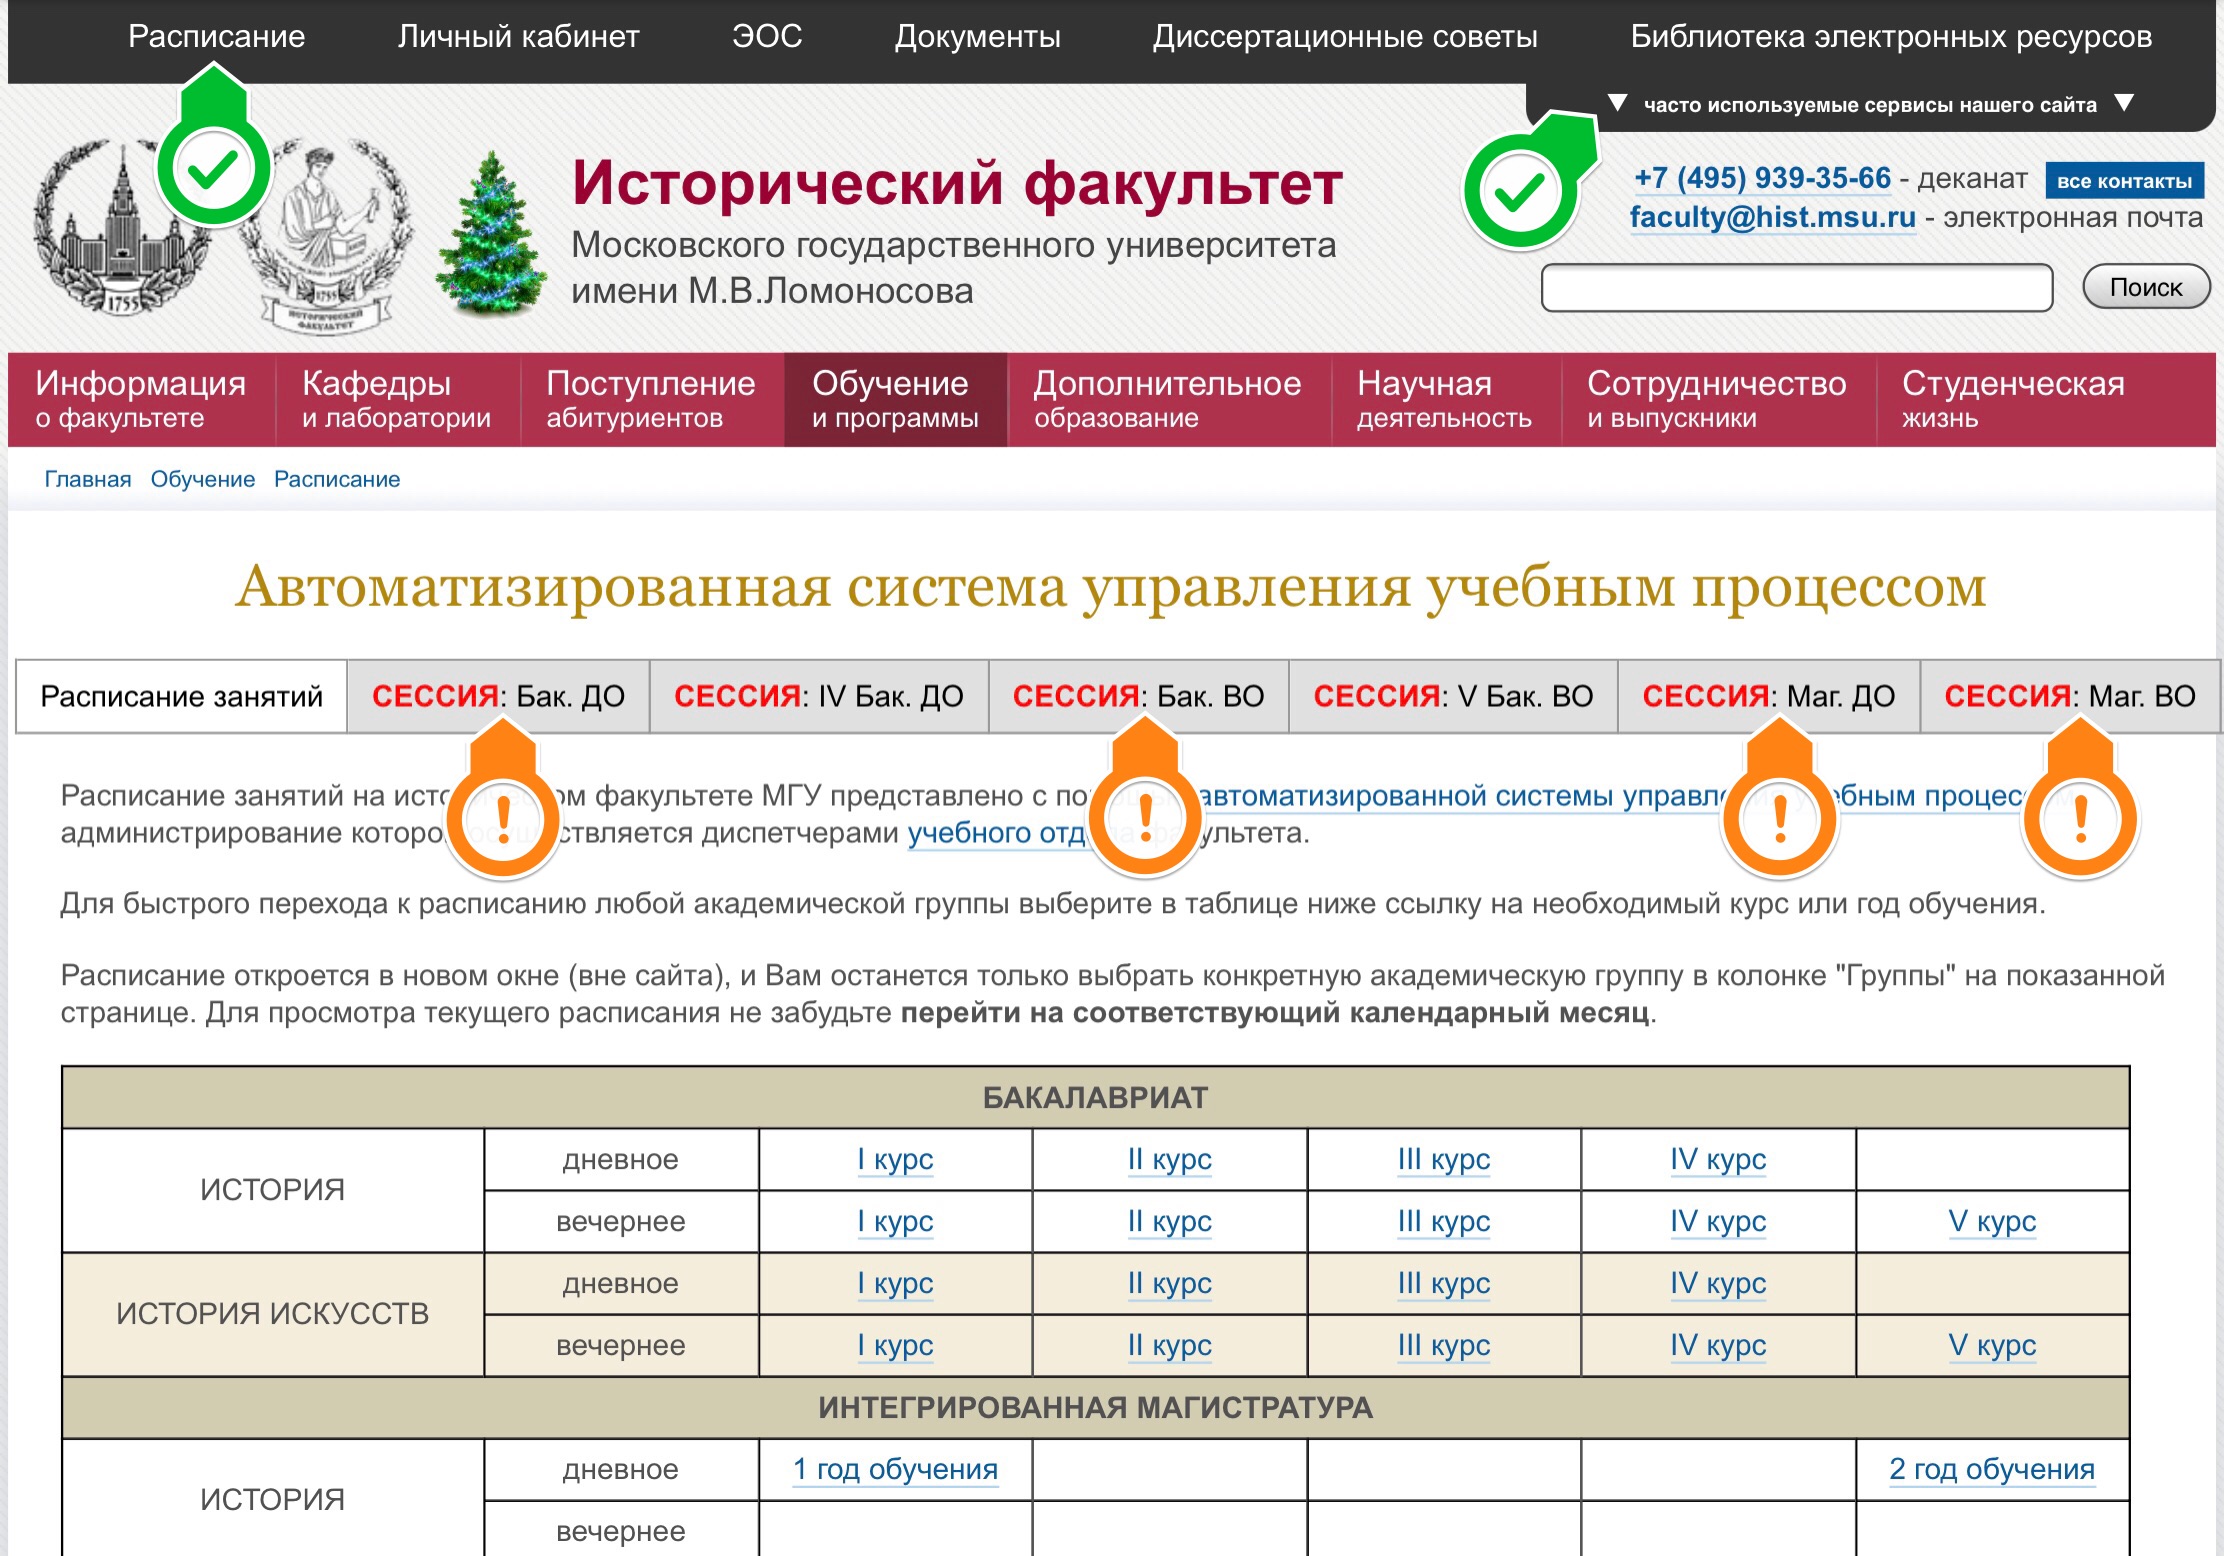Open История искусств дневное III курс
Image resolution: width=2224 pixels, height=1556 pixels.
point(1444,1284)
